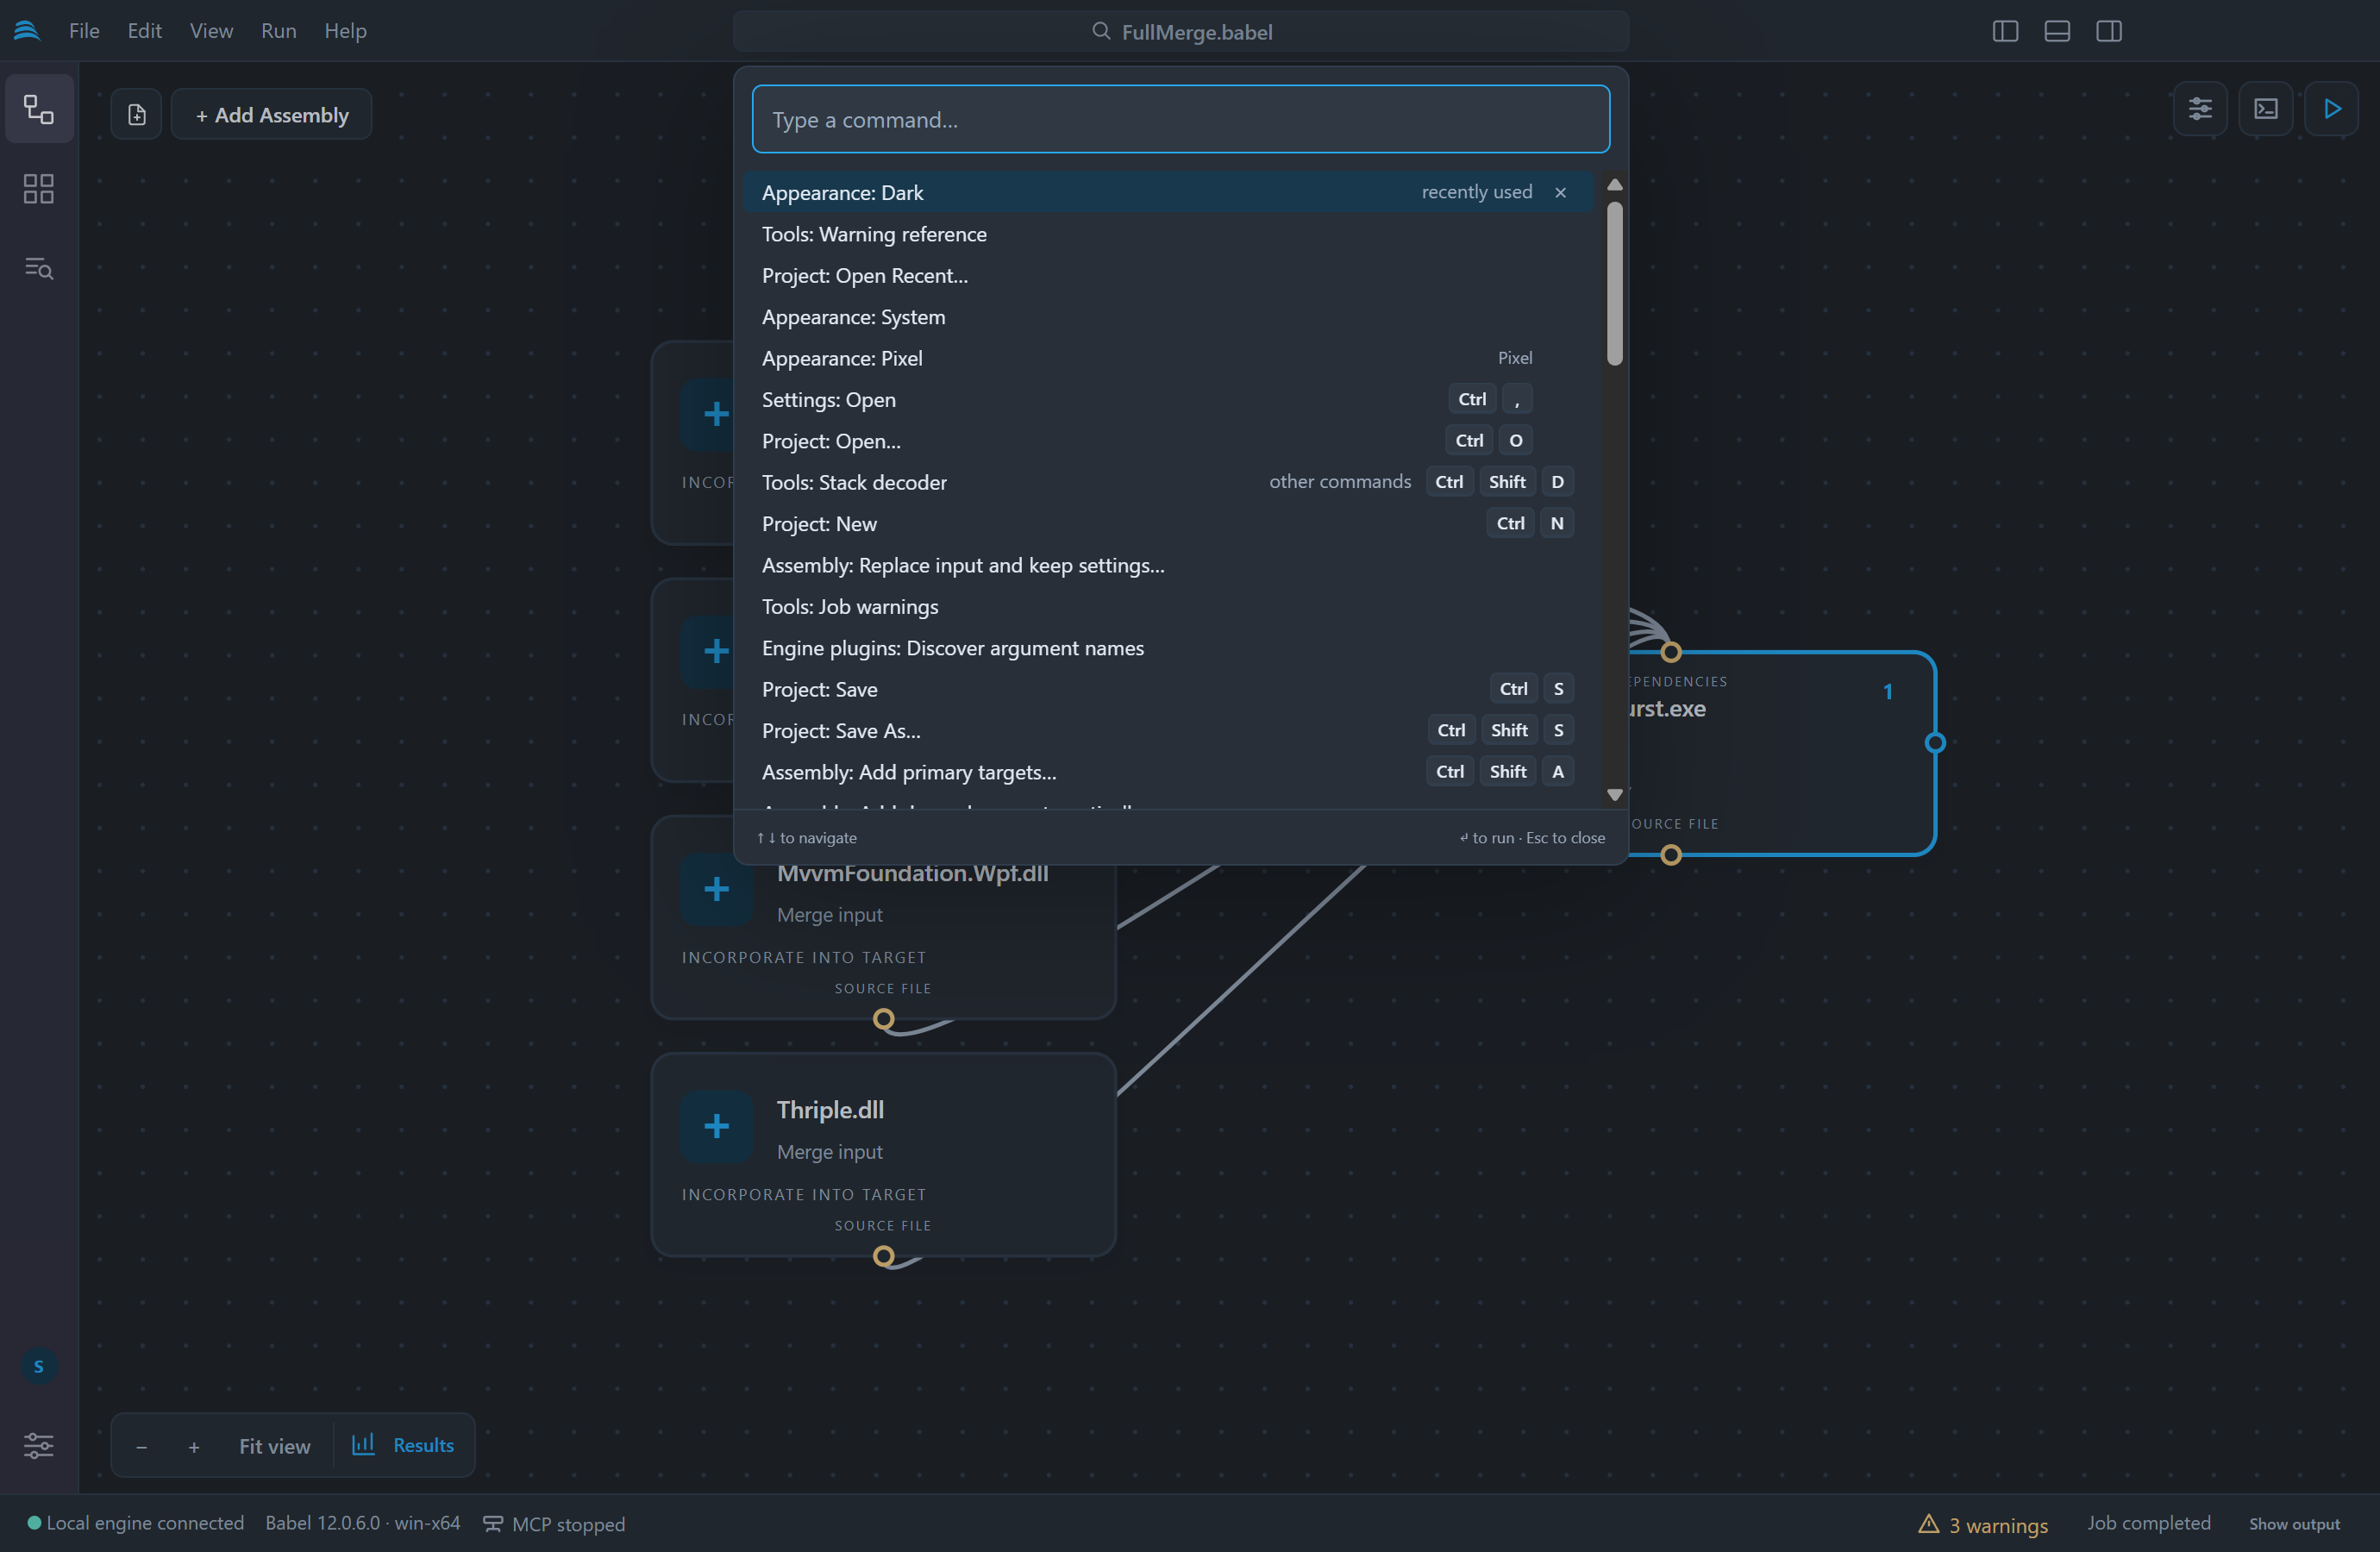This screenshot has height=1552, width=2380.
Task: Click the blue output port on exe node
Action: [x=1935, y=743]
